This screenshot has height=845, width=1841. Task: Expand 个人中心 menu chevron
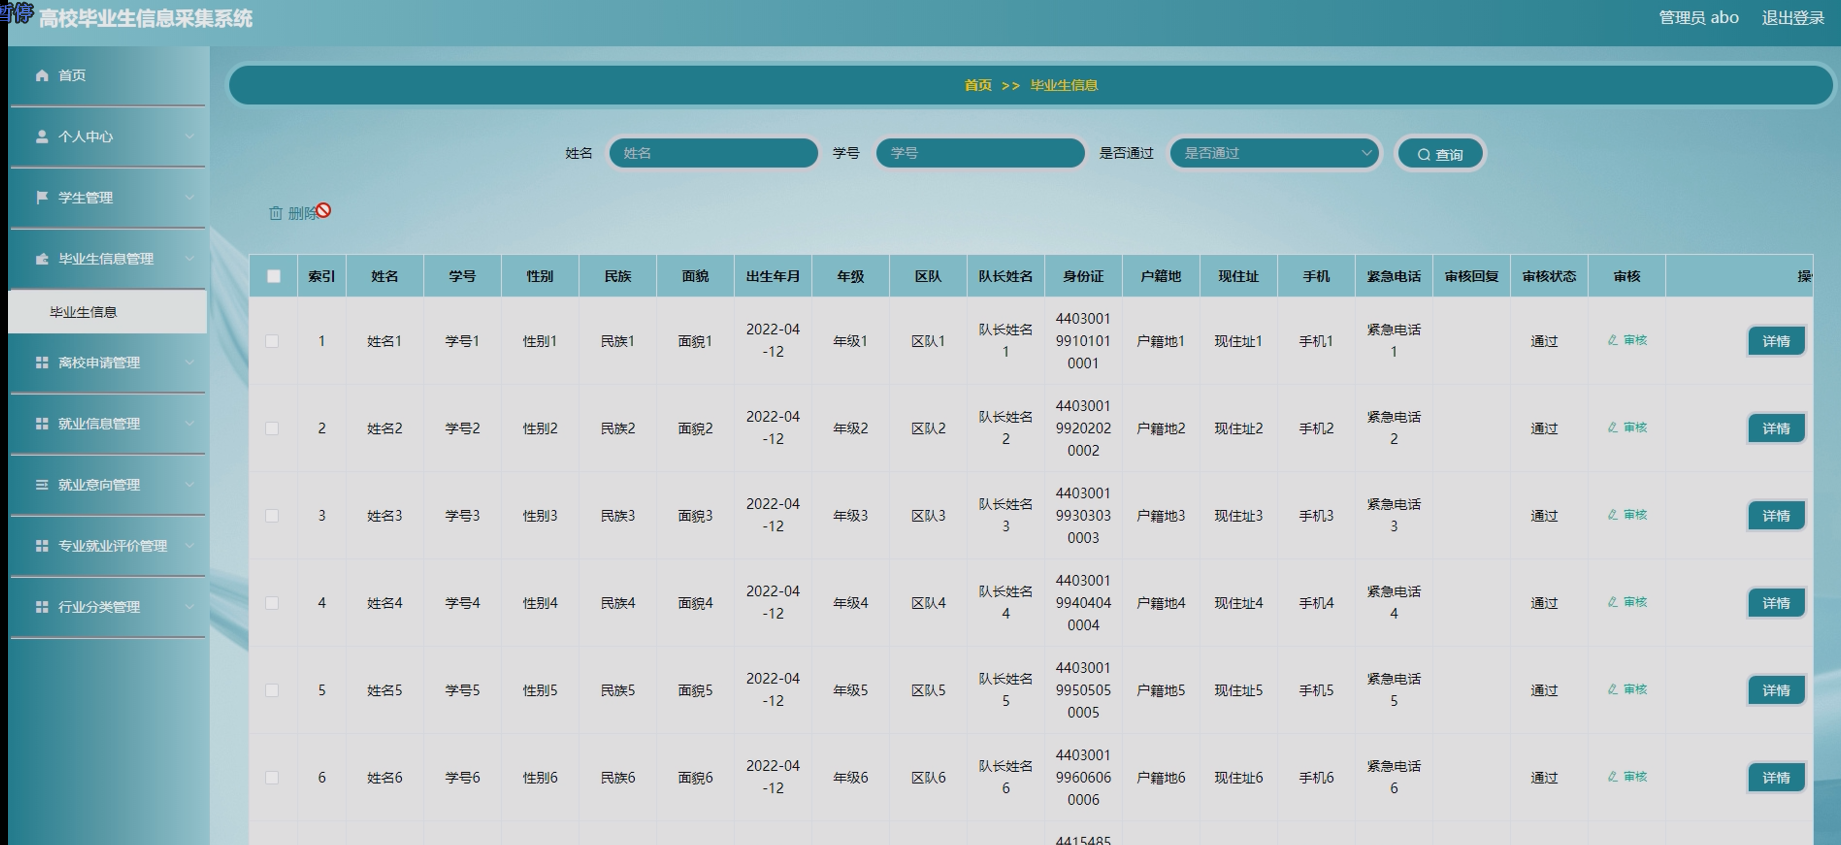point(189,136)
